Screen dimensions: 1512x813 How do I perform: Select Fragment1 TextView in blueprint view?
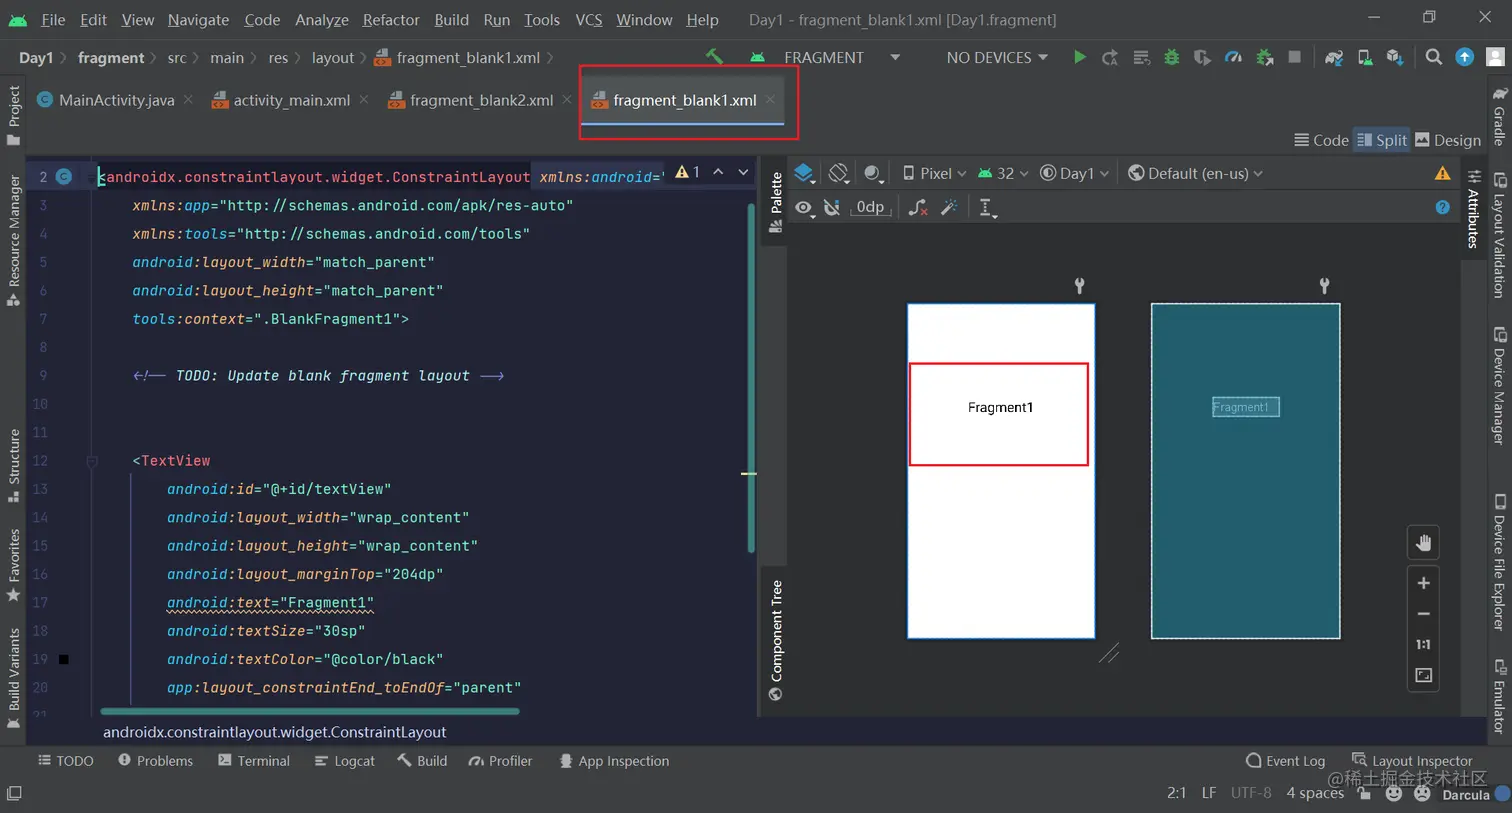(1245, 407)
